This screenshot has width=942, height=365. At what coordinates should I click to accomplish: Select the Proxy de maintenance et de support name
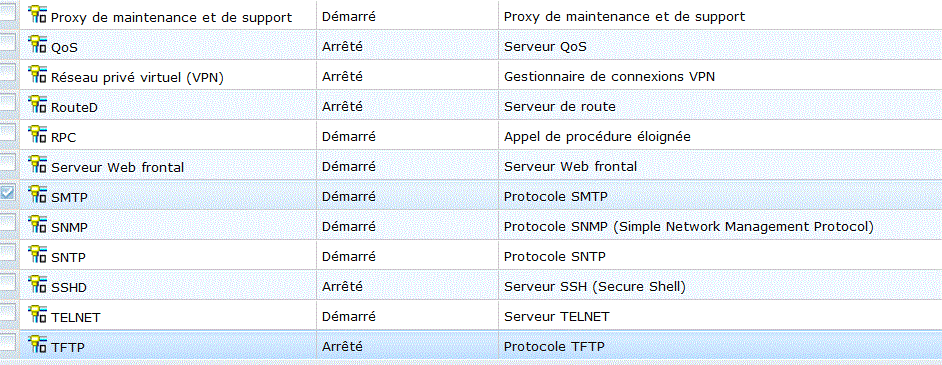[x=172, y=17]
